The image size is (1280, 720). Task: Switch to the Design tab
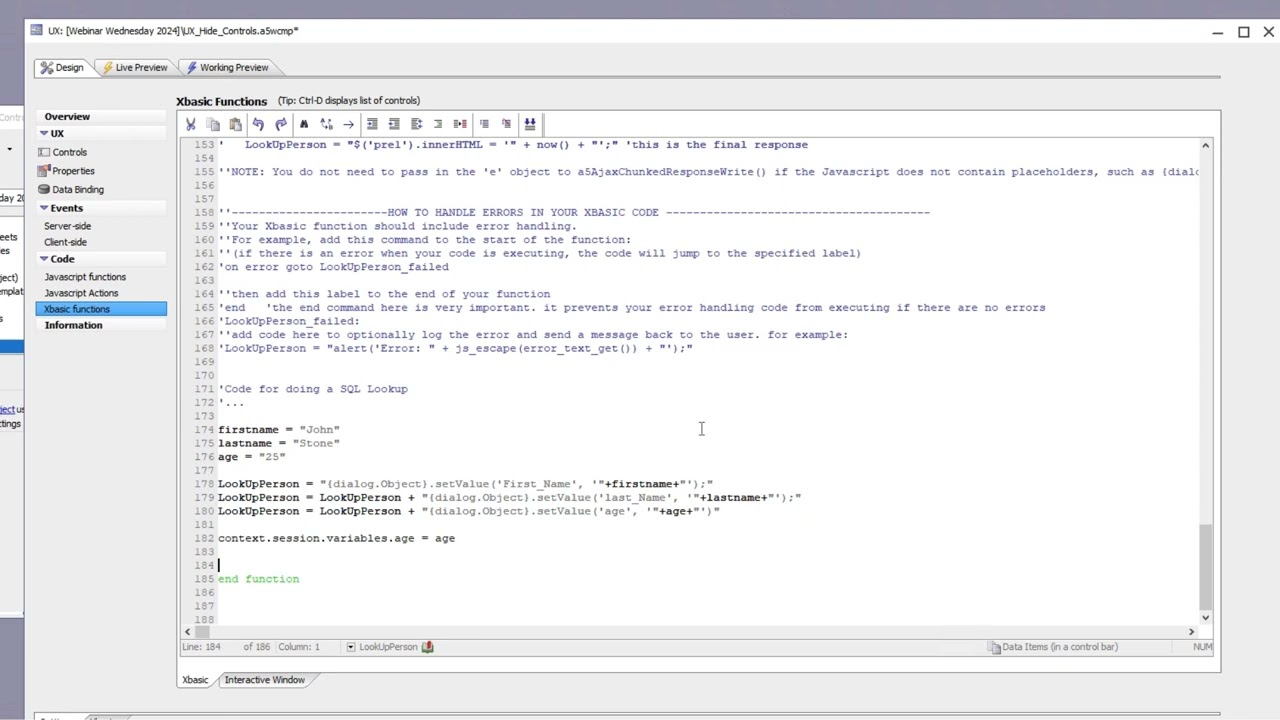(x=61, y=68)
